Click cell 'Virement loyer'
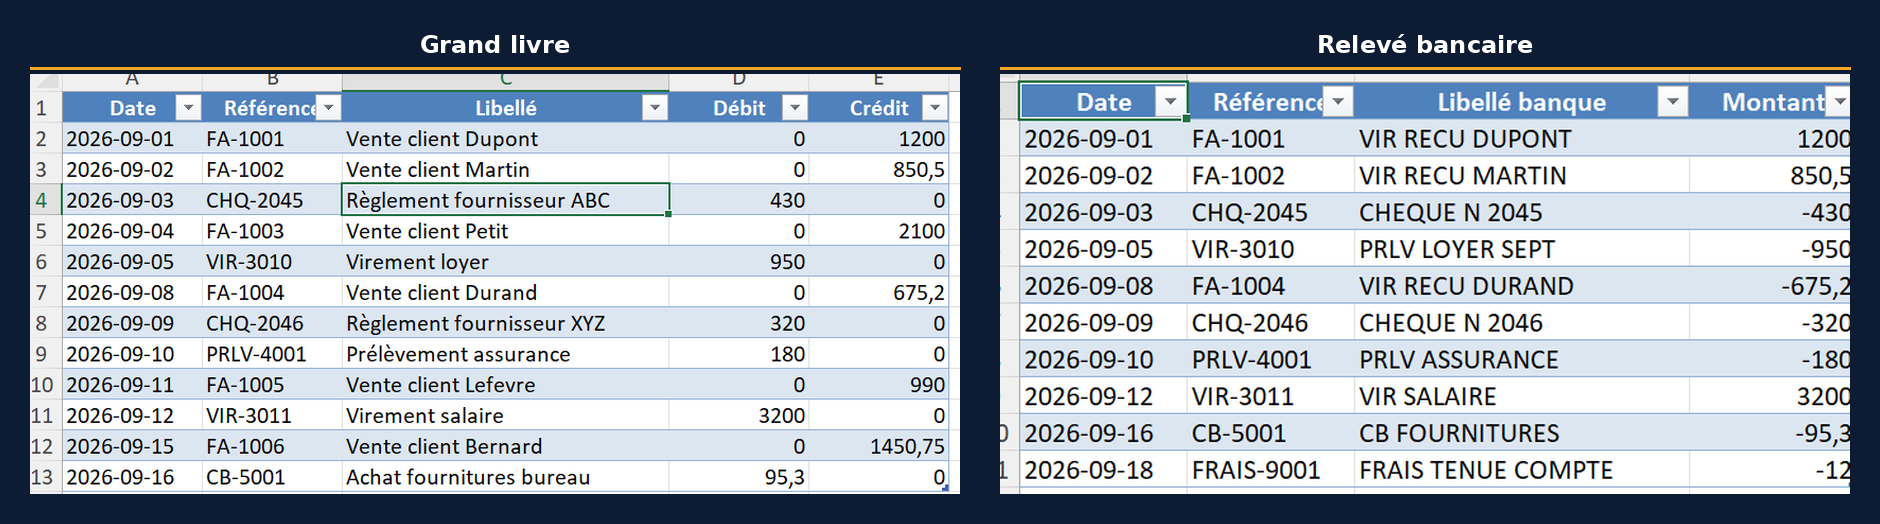The height and width of the screenshot is (524, 1880). point(505,262)
